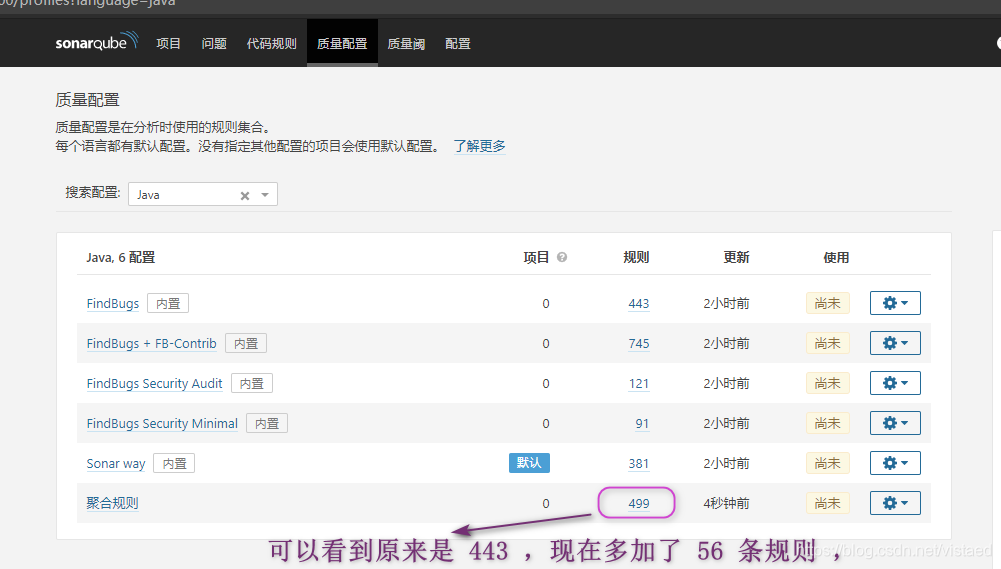Click the 默认 badge on Sonar way
Screen dimensions: 1001x569
pyautogui.click(x=529, y=463)
